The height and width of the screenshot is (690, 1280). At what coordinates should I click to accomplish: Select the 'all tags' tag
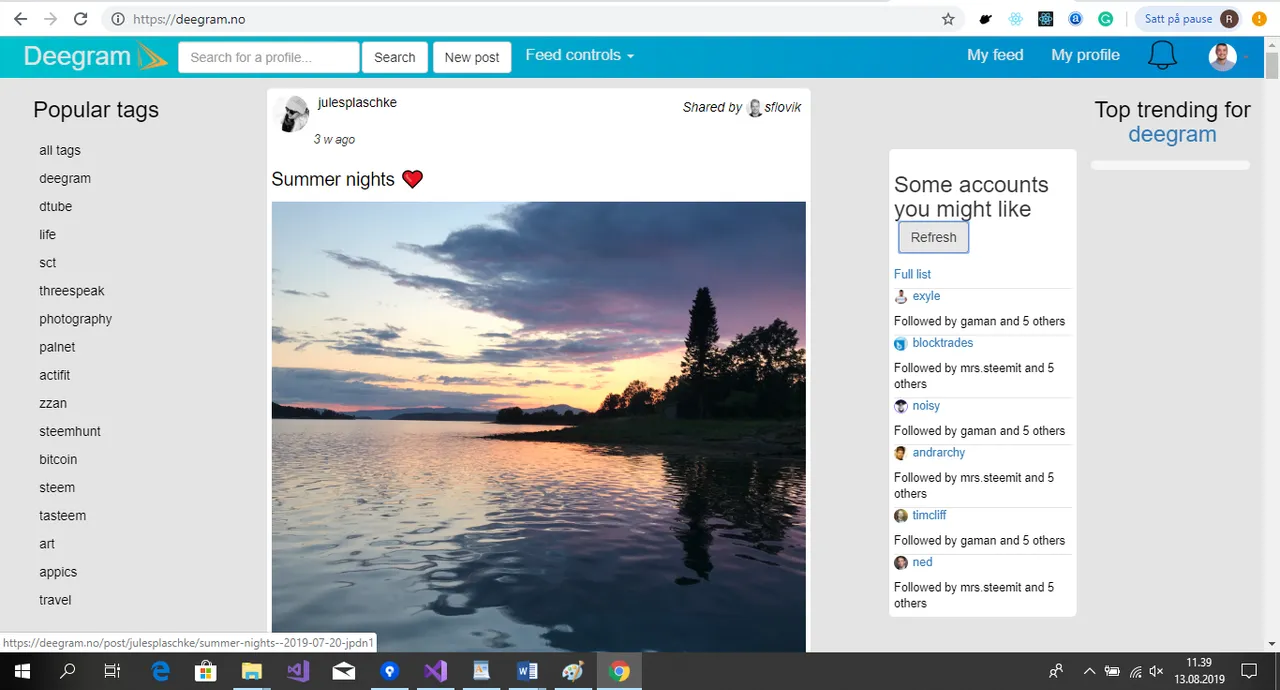[x=60, y=150]
